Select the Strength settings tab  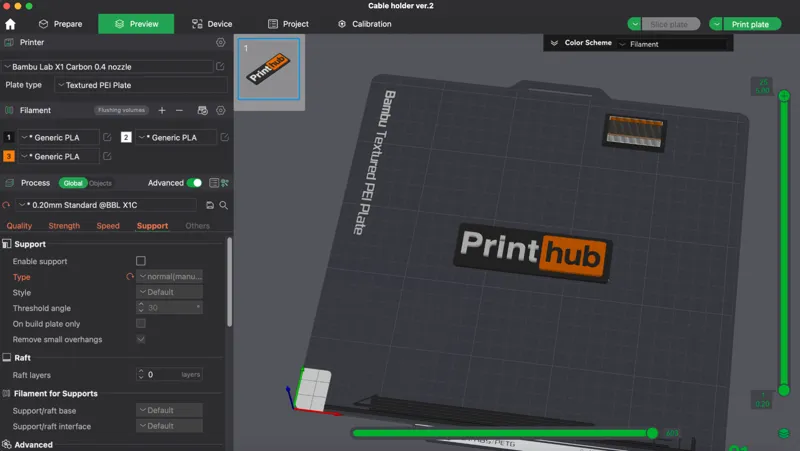tap(64, 226)
